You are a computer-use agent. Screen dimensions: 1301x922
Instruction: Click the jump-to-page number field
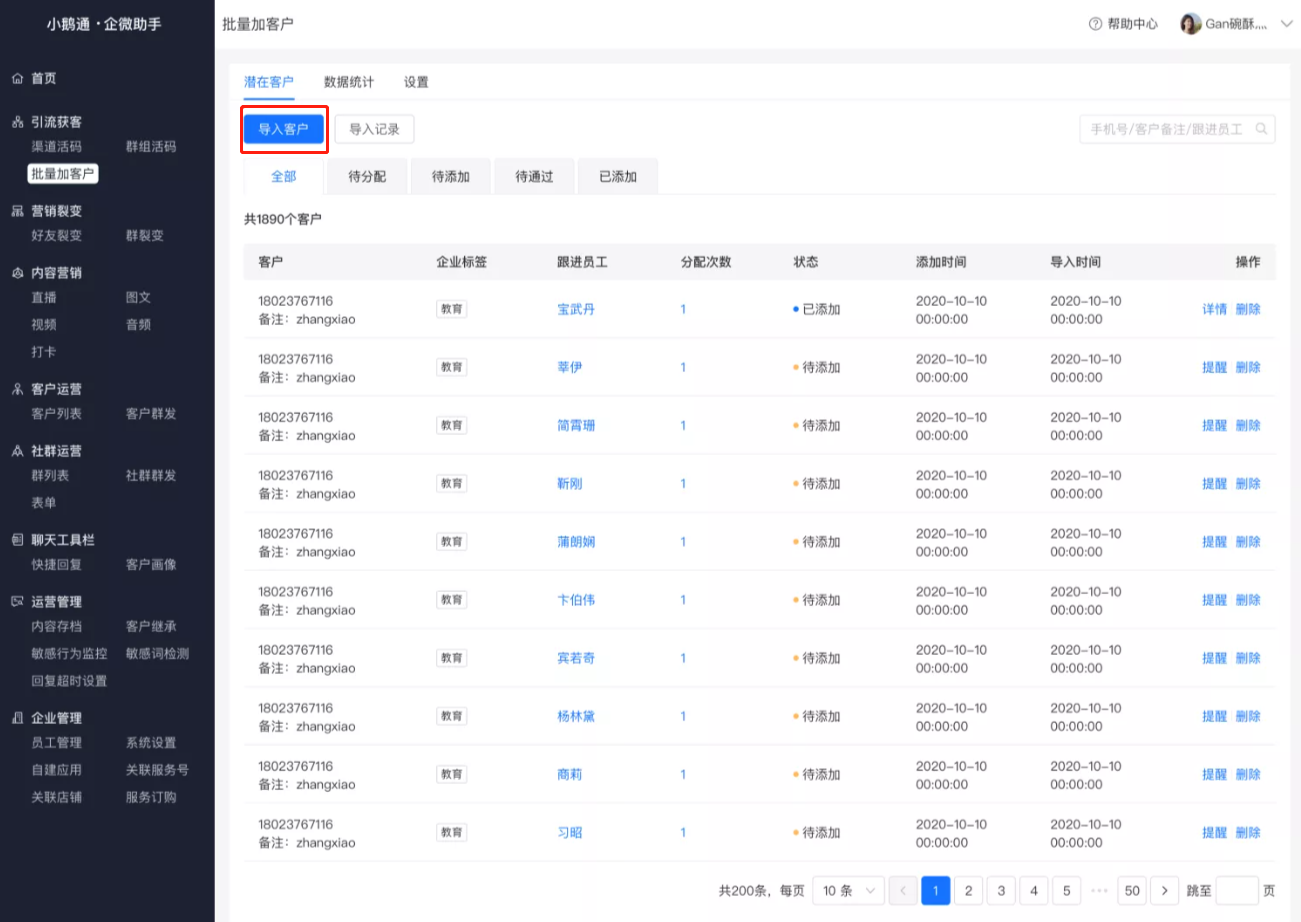click(x=1238, y=890)
